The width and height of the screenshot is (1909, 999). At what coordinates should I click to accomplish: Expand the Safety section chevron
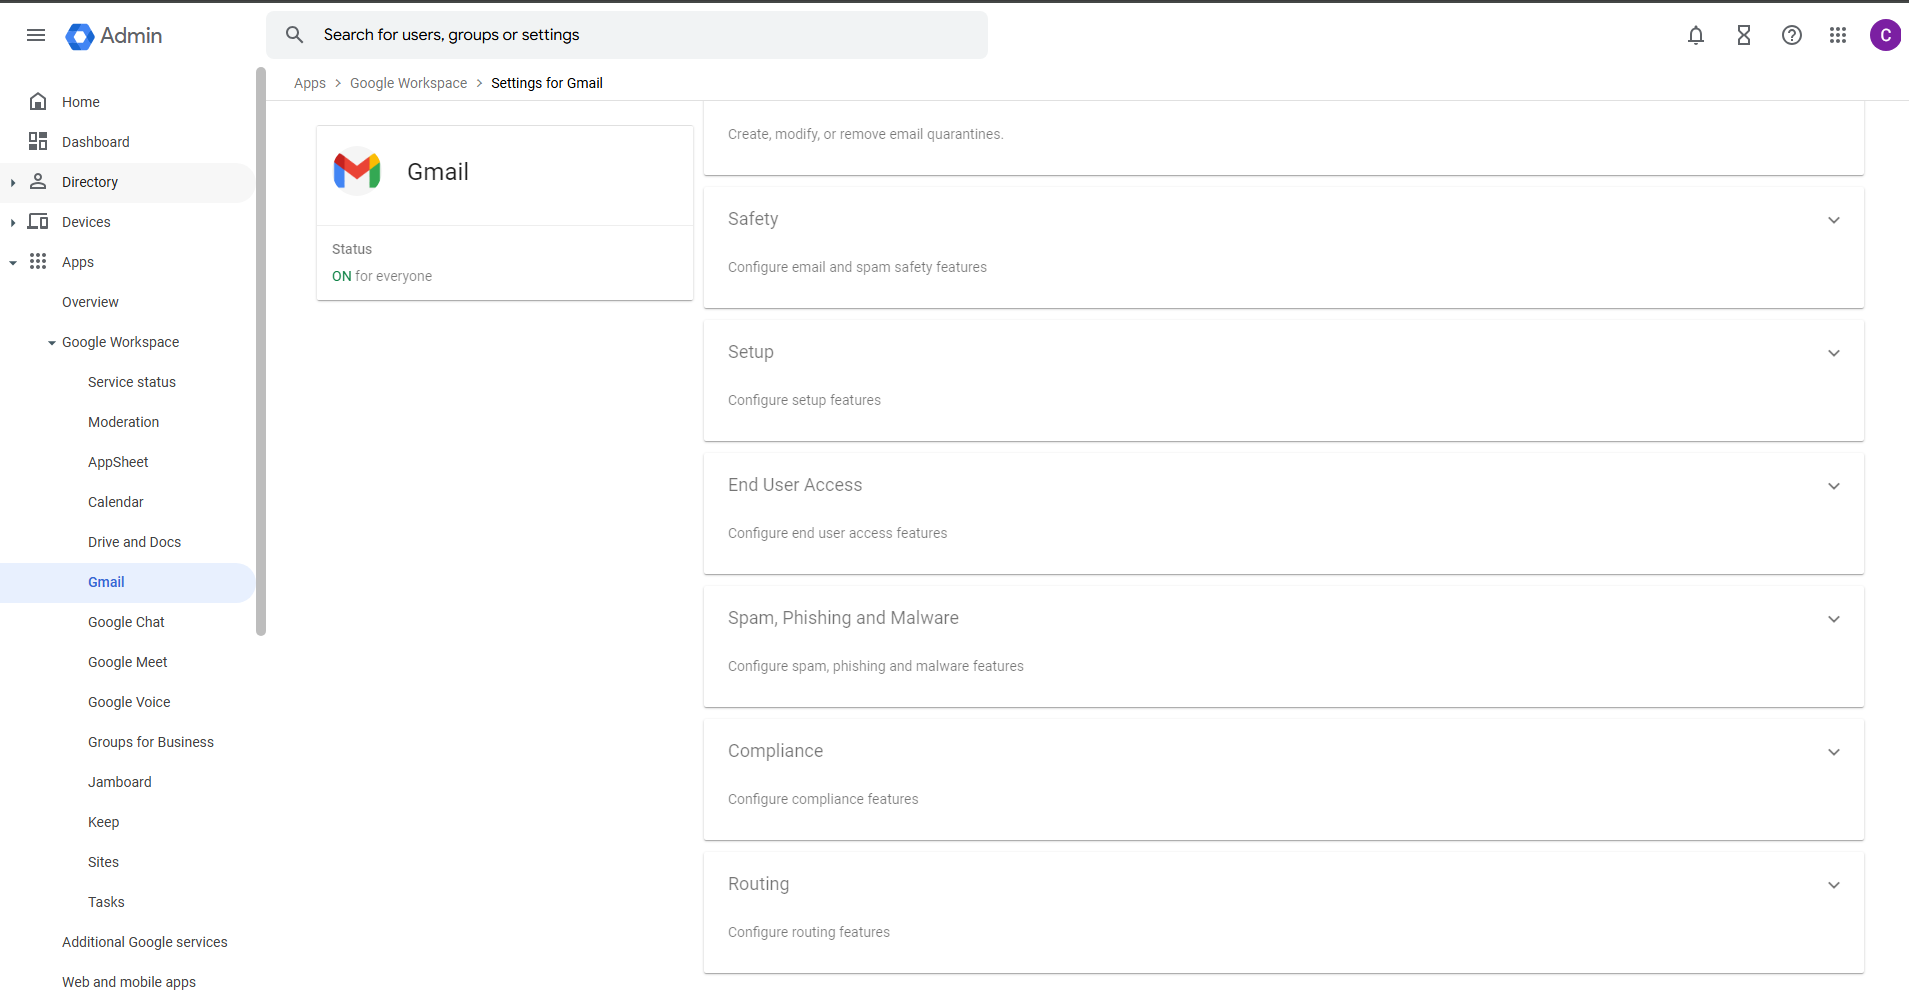tap(1834, 220)
